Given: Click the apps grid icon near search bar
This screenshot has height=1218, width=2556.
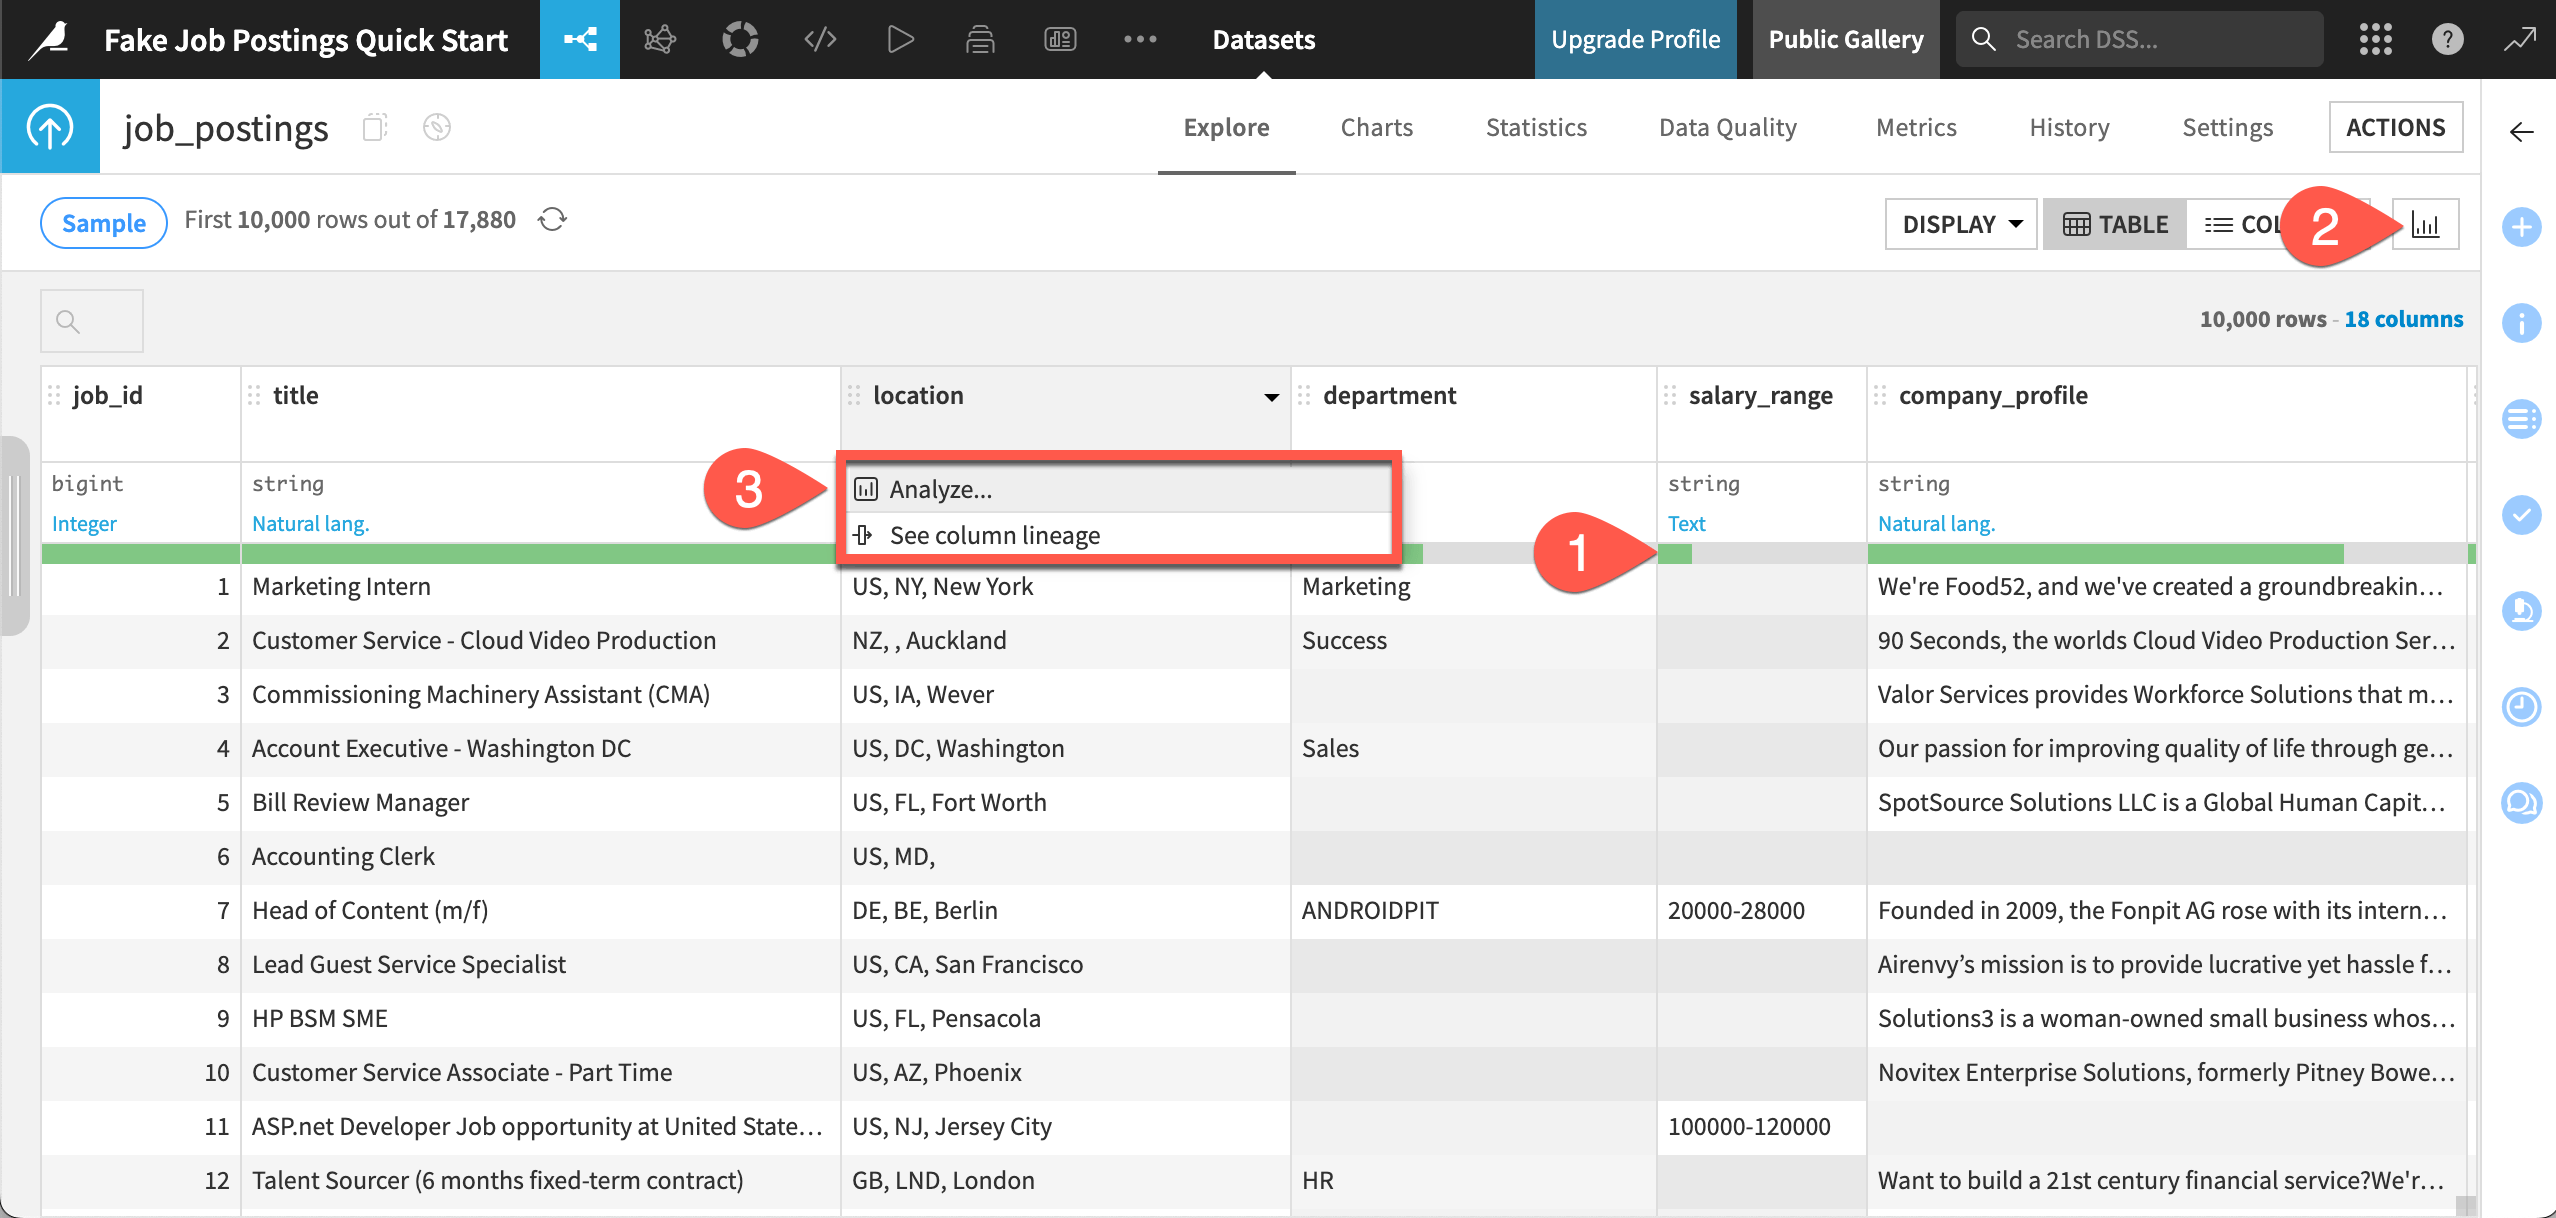Looking at the screenshot, I should (x=2375, y=39).
